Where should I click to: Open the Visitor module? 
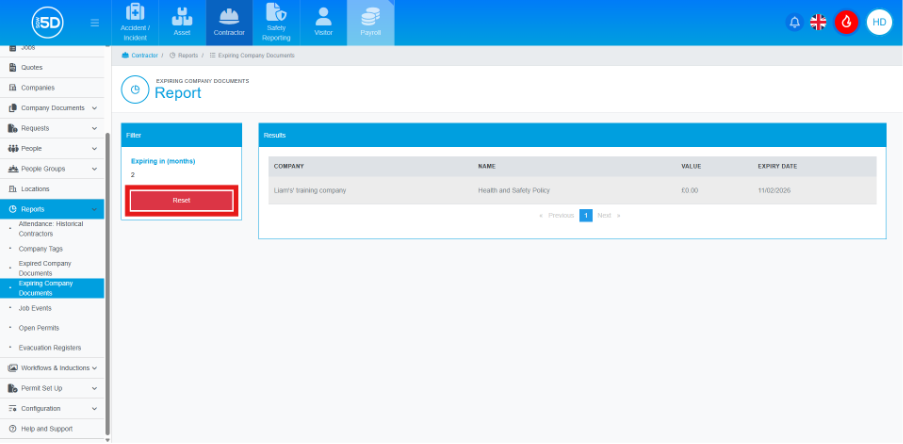322,22
